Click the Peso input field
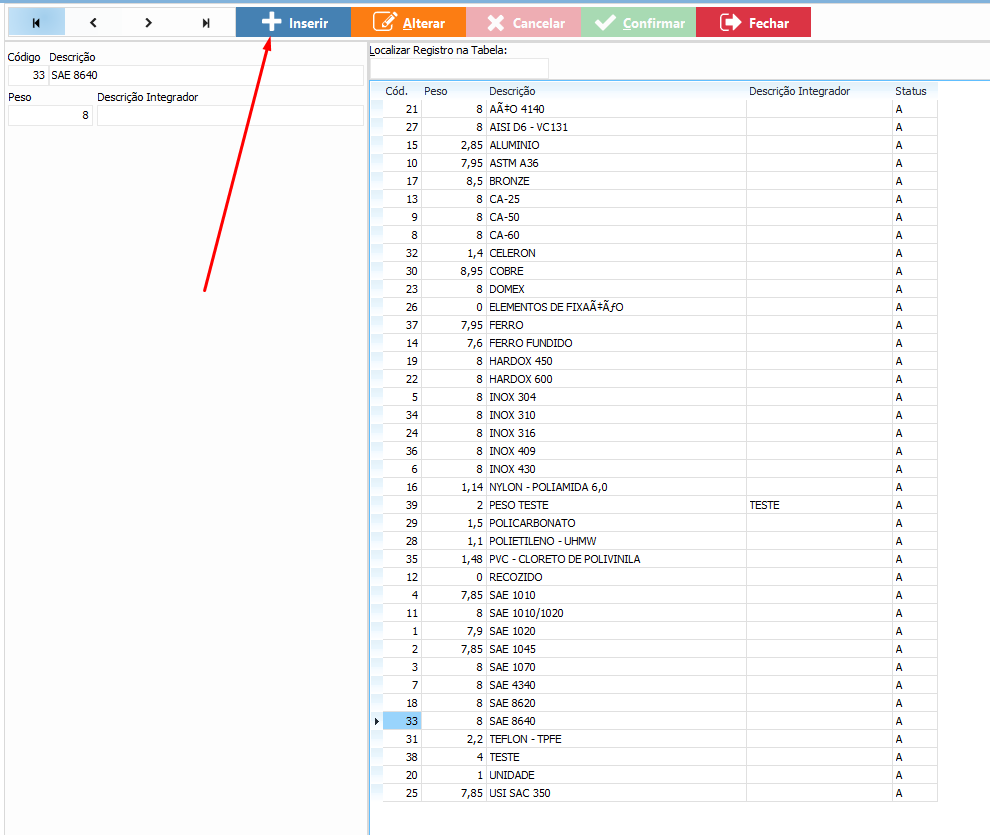This screenshot has width=990, height=835. (x=50, y=116)
